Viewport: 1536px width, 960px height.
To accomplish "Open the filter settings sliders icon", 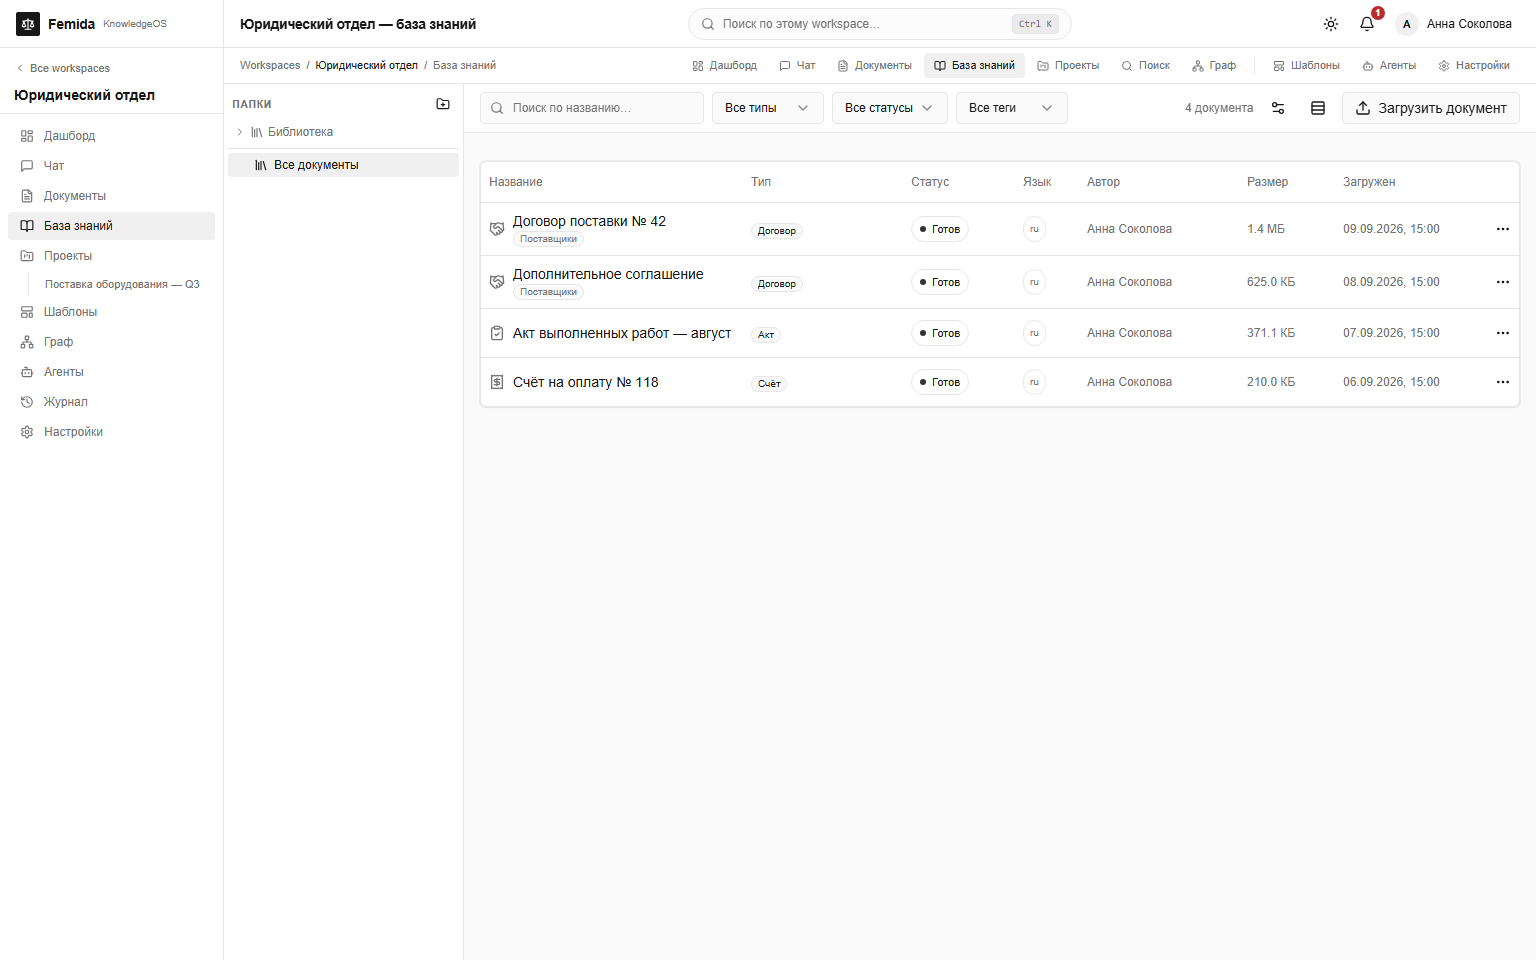I will coord(1278,108).
